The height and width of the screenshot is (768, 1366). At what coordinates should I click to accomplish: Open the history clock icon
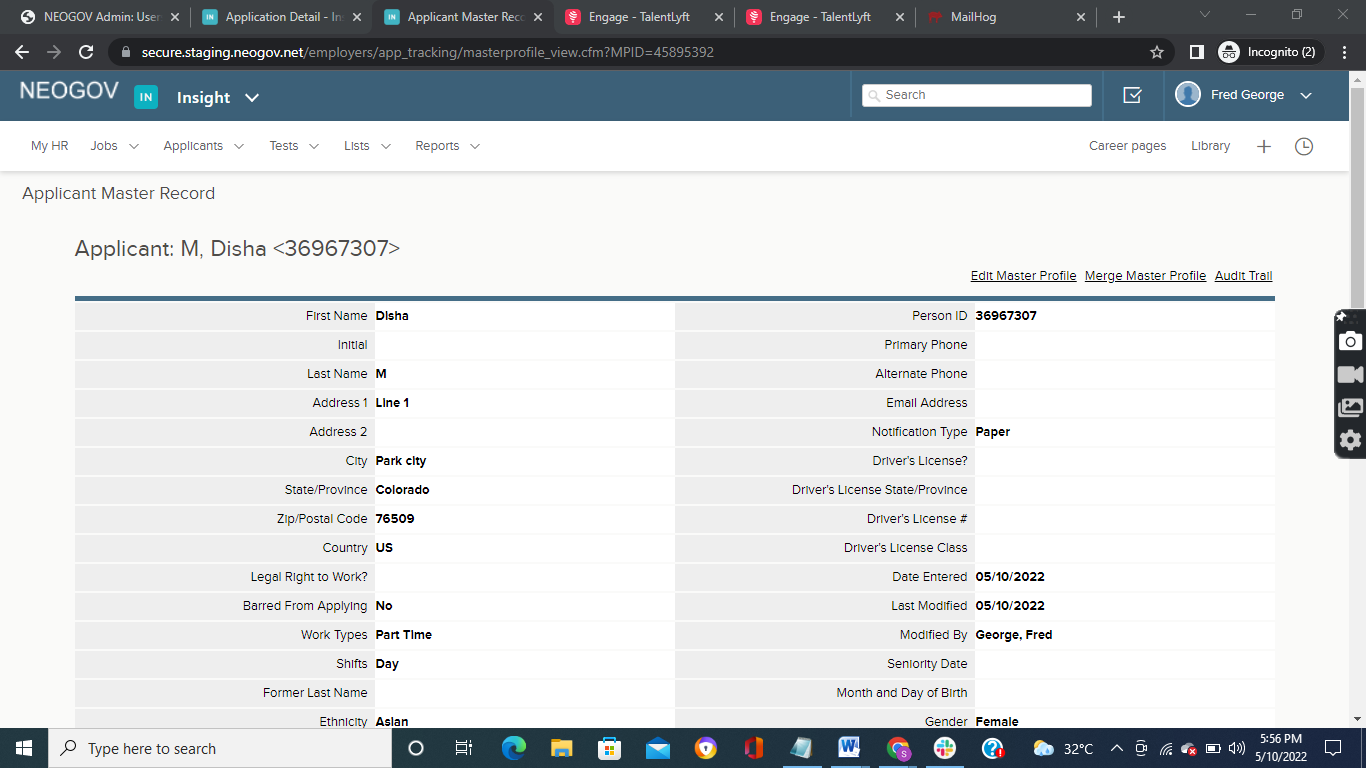click(x=1304, y=146)
